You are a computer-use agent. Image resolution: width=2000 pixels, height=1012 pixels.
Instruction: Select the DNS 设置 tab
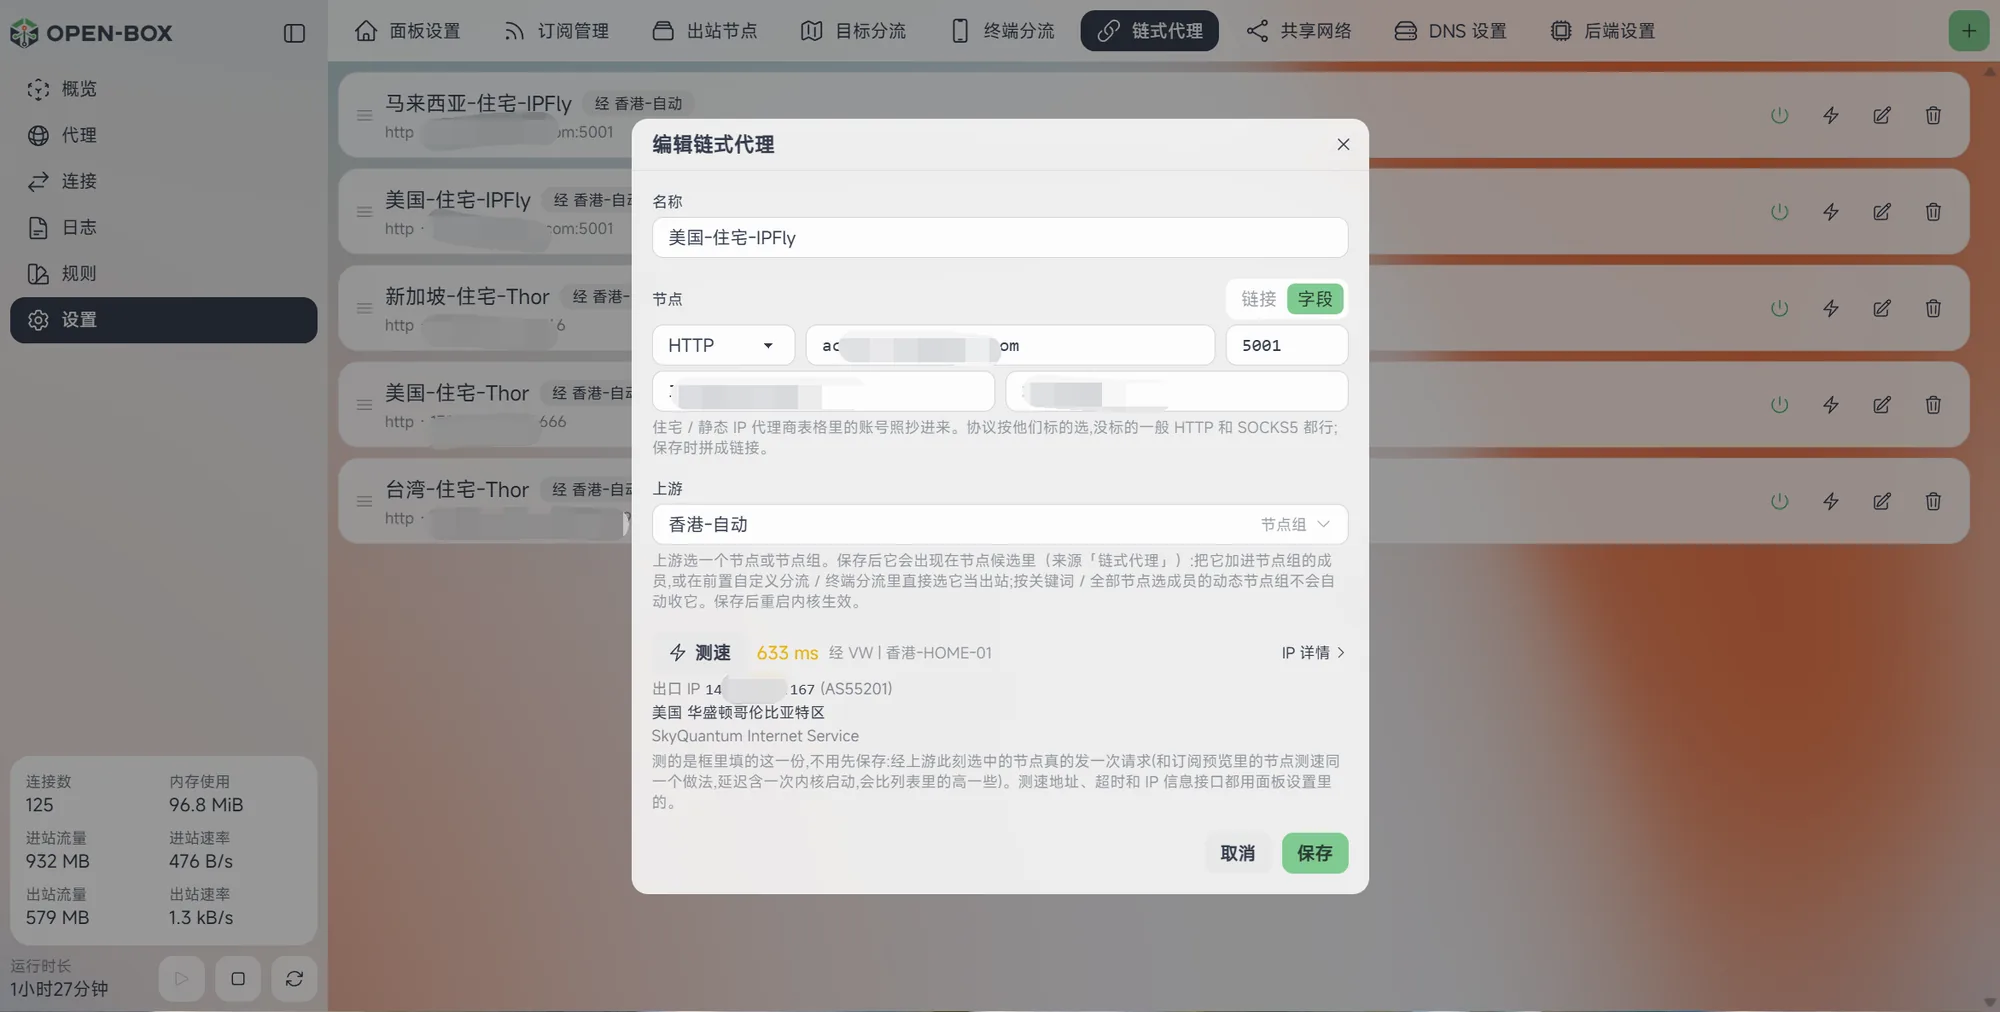click(1450, 31)
